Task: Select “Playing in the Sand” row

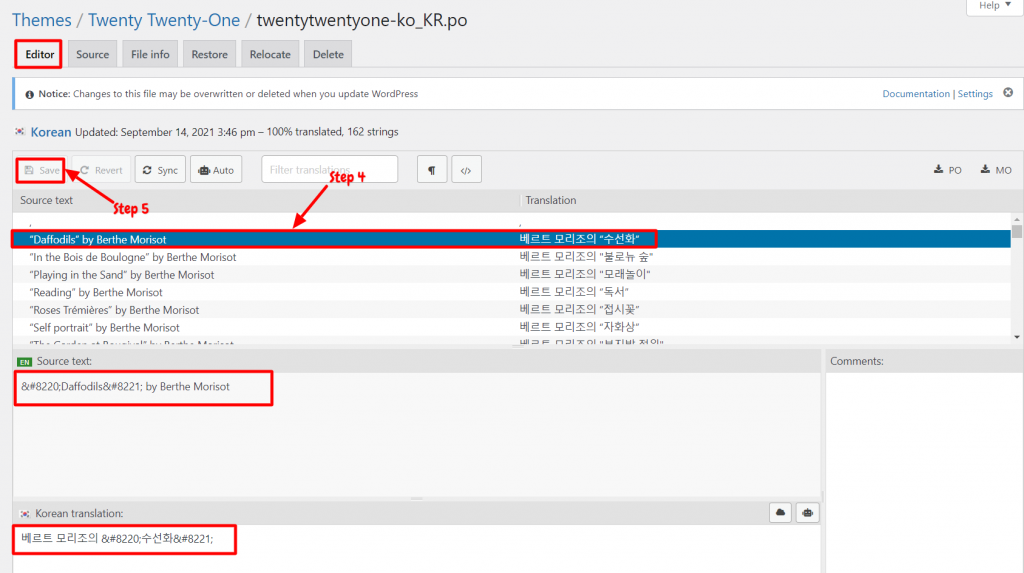Action: pos(511,274)
